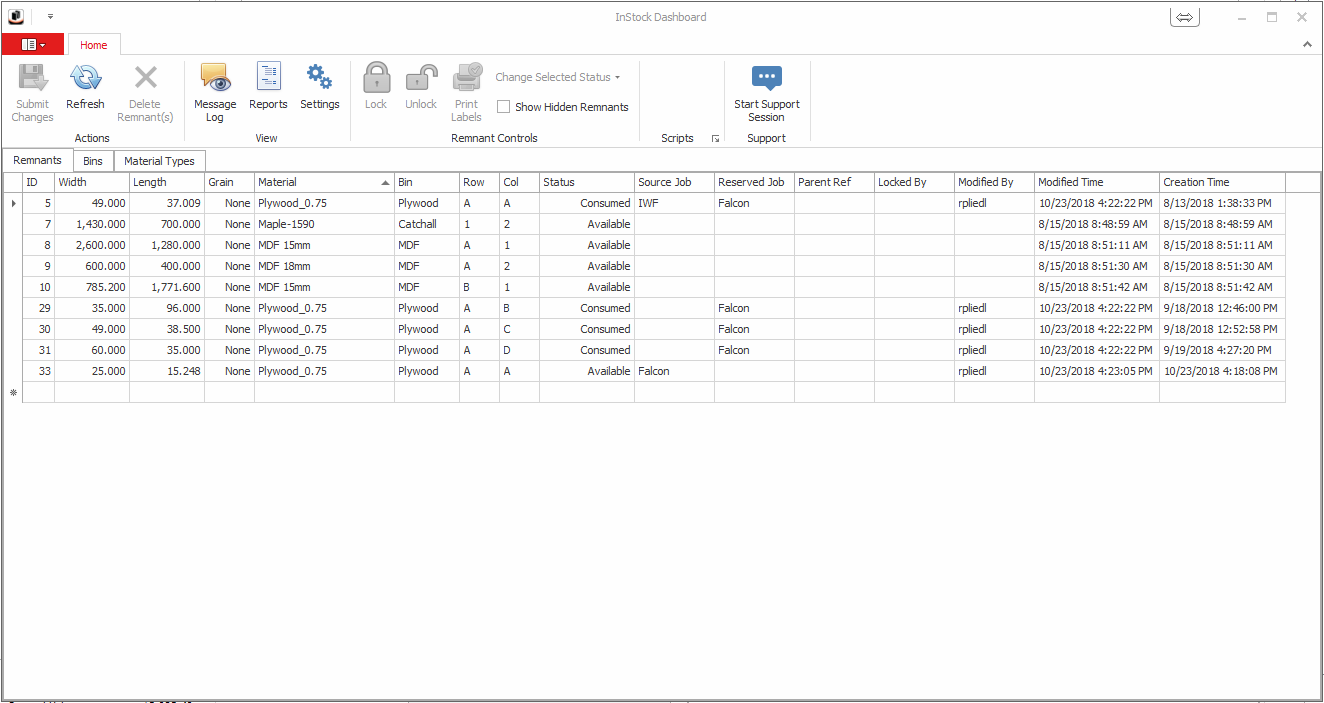Screen dimensions: 1324x703
Task: Start a support session
Action: [x=766, y=79]
